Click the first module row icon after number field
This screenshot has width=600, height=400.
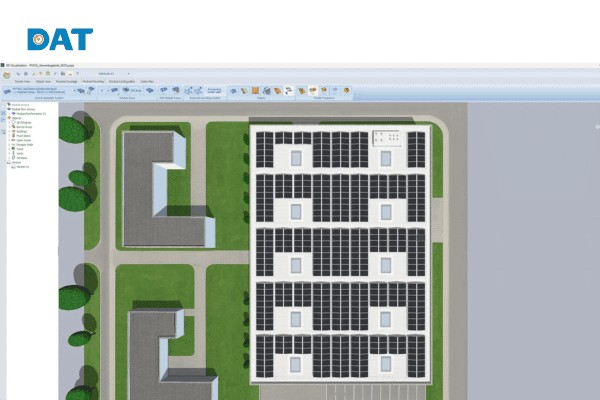[114, 90]
